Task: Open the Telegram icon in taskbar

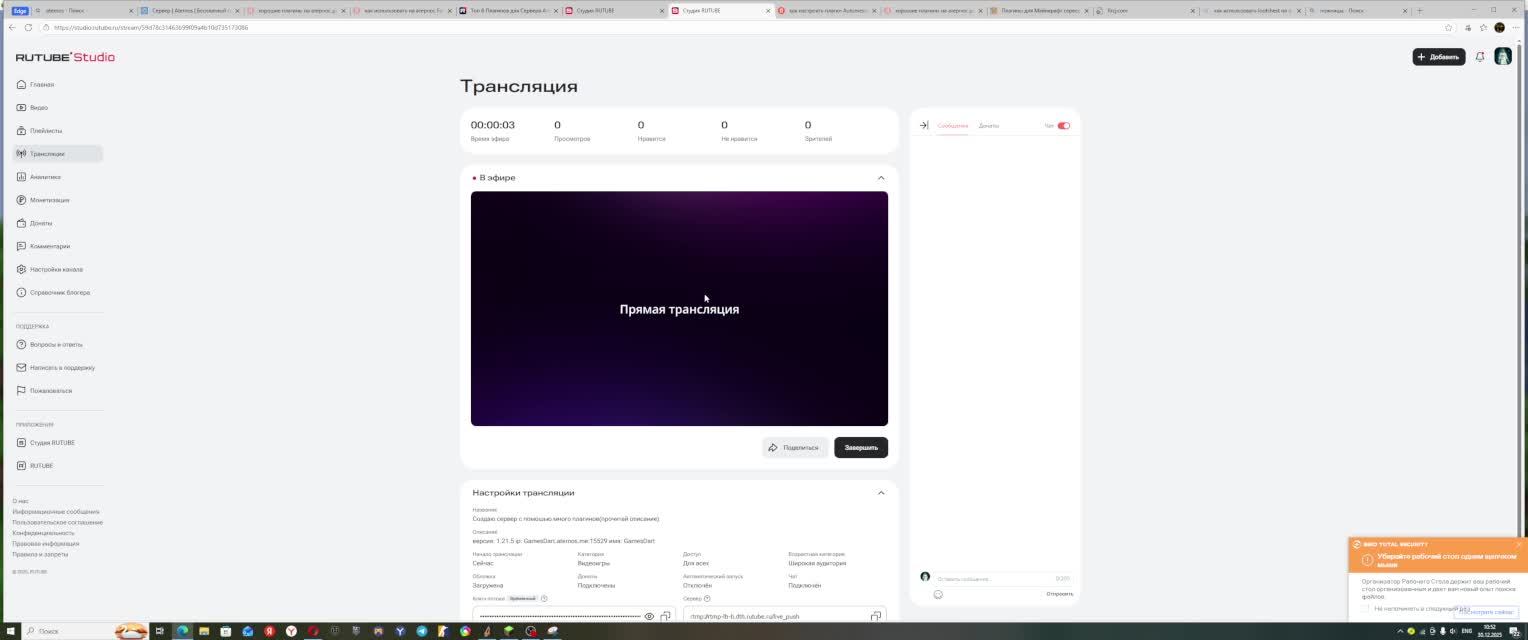Action: [421, 631]
